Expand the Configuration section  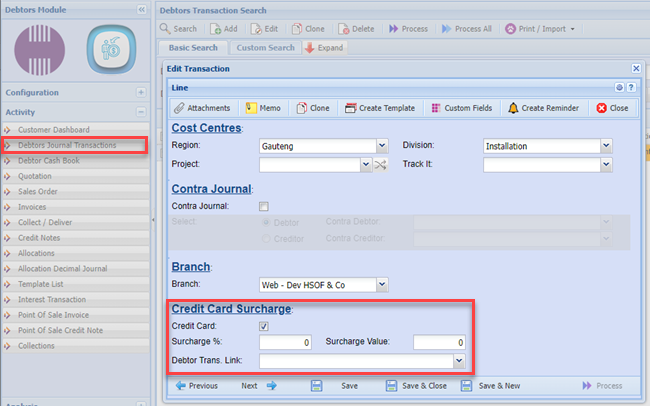(x=141, y=92)
